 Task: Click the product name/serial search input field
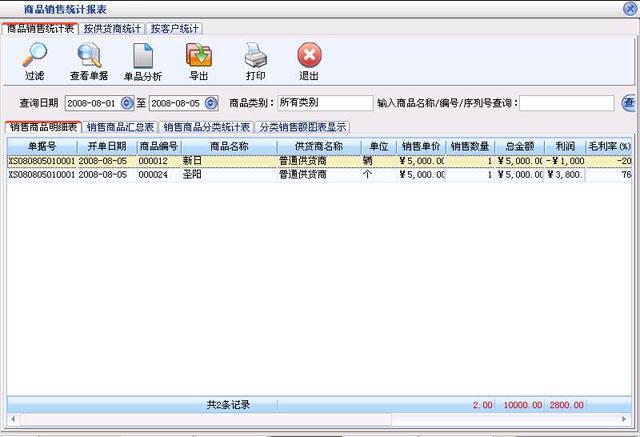566,103
